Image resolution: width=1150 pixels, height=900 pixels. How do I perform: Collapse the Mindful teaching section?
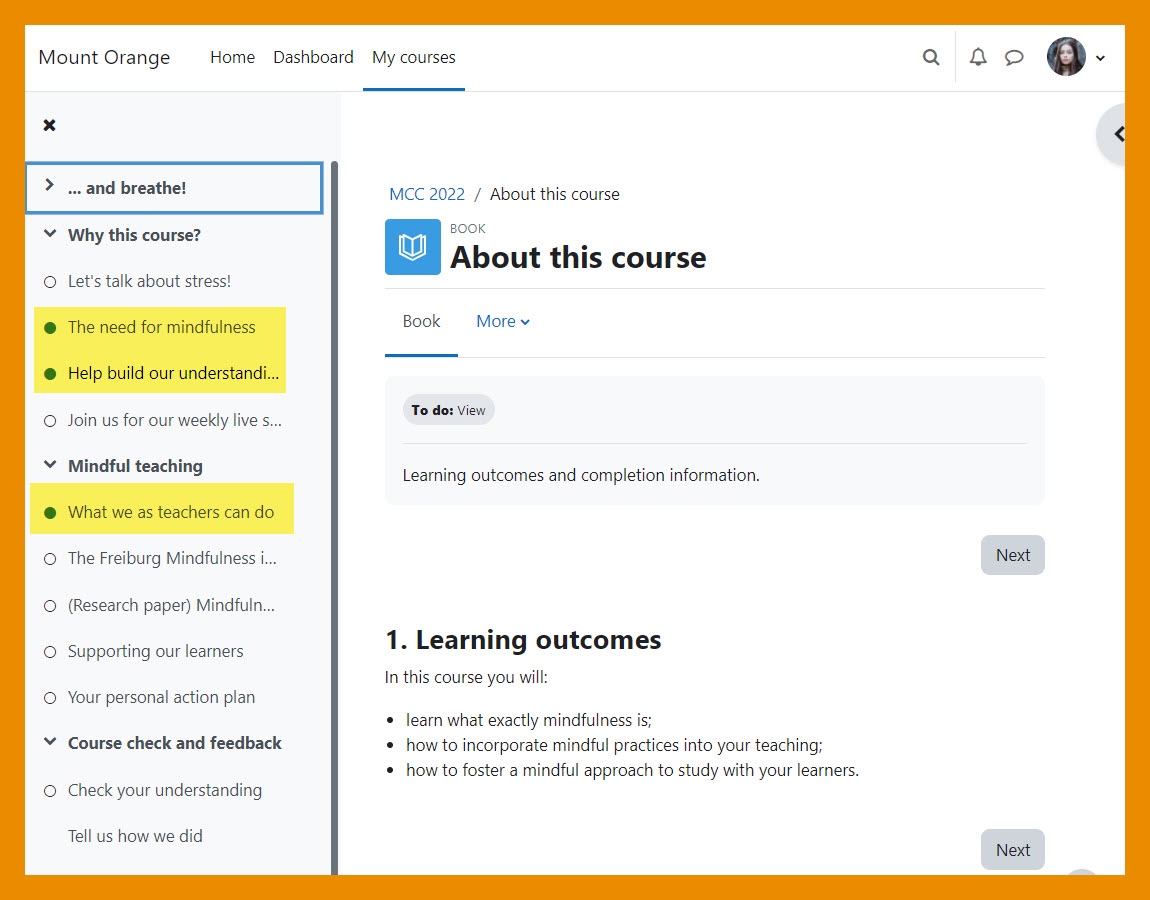[x=49, y=466]
